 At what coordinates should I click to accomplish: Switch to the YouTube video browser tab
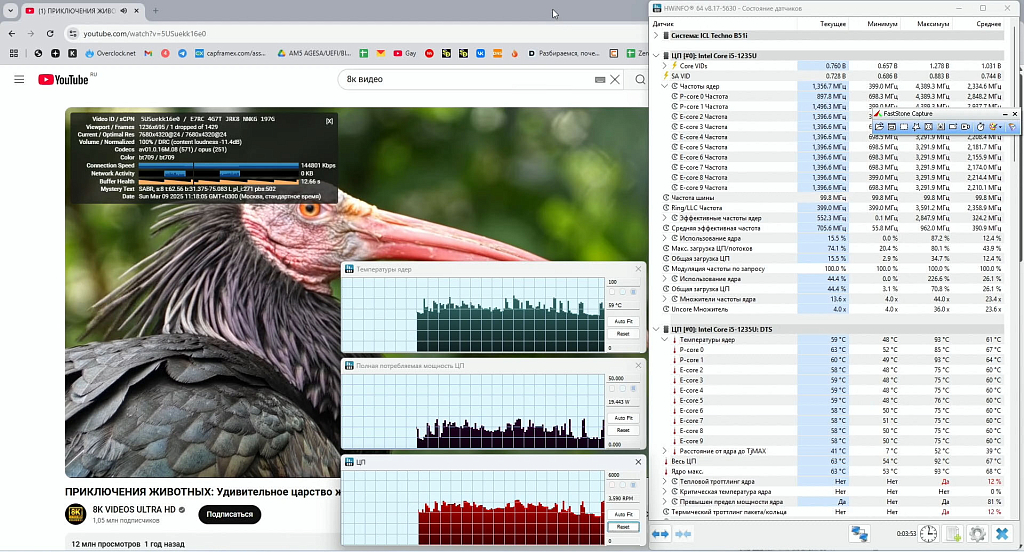click(75, 10)
